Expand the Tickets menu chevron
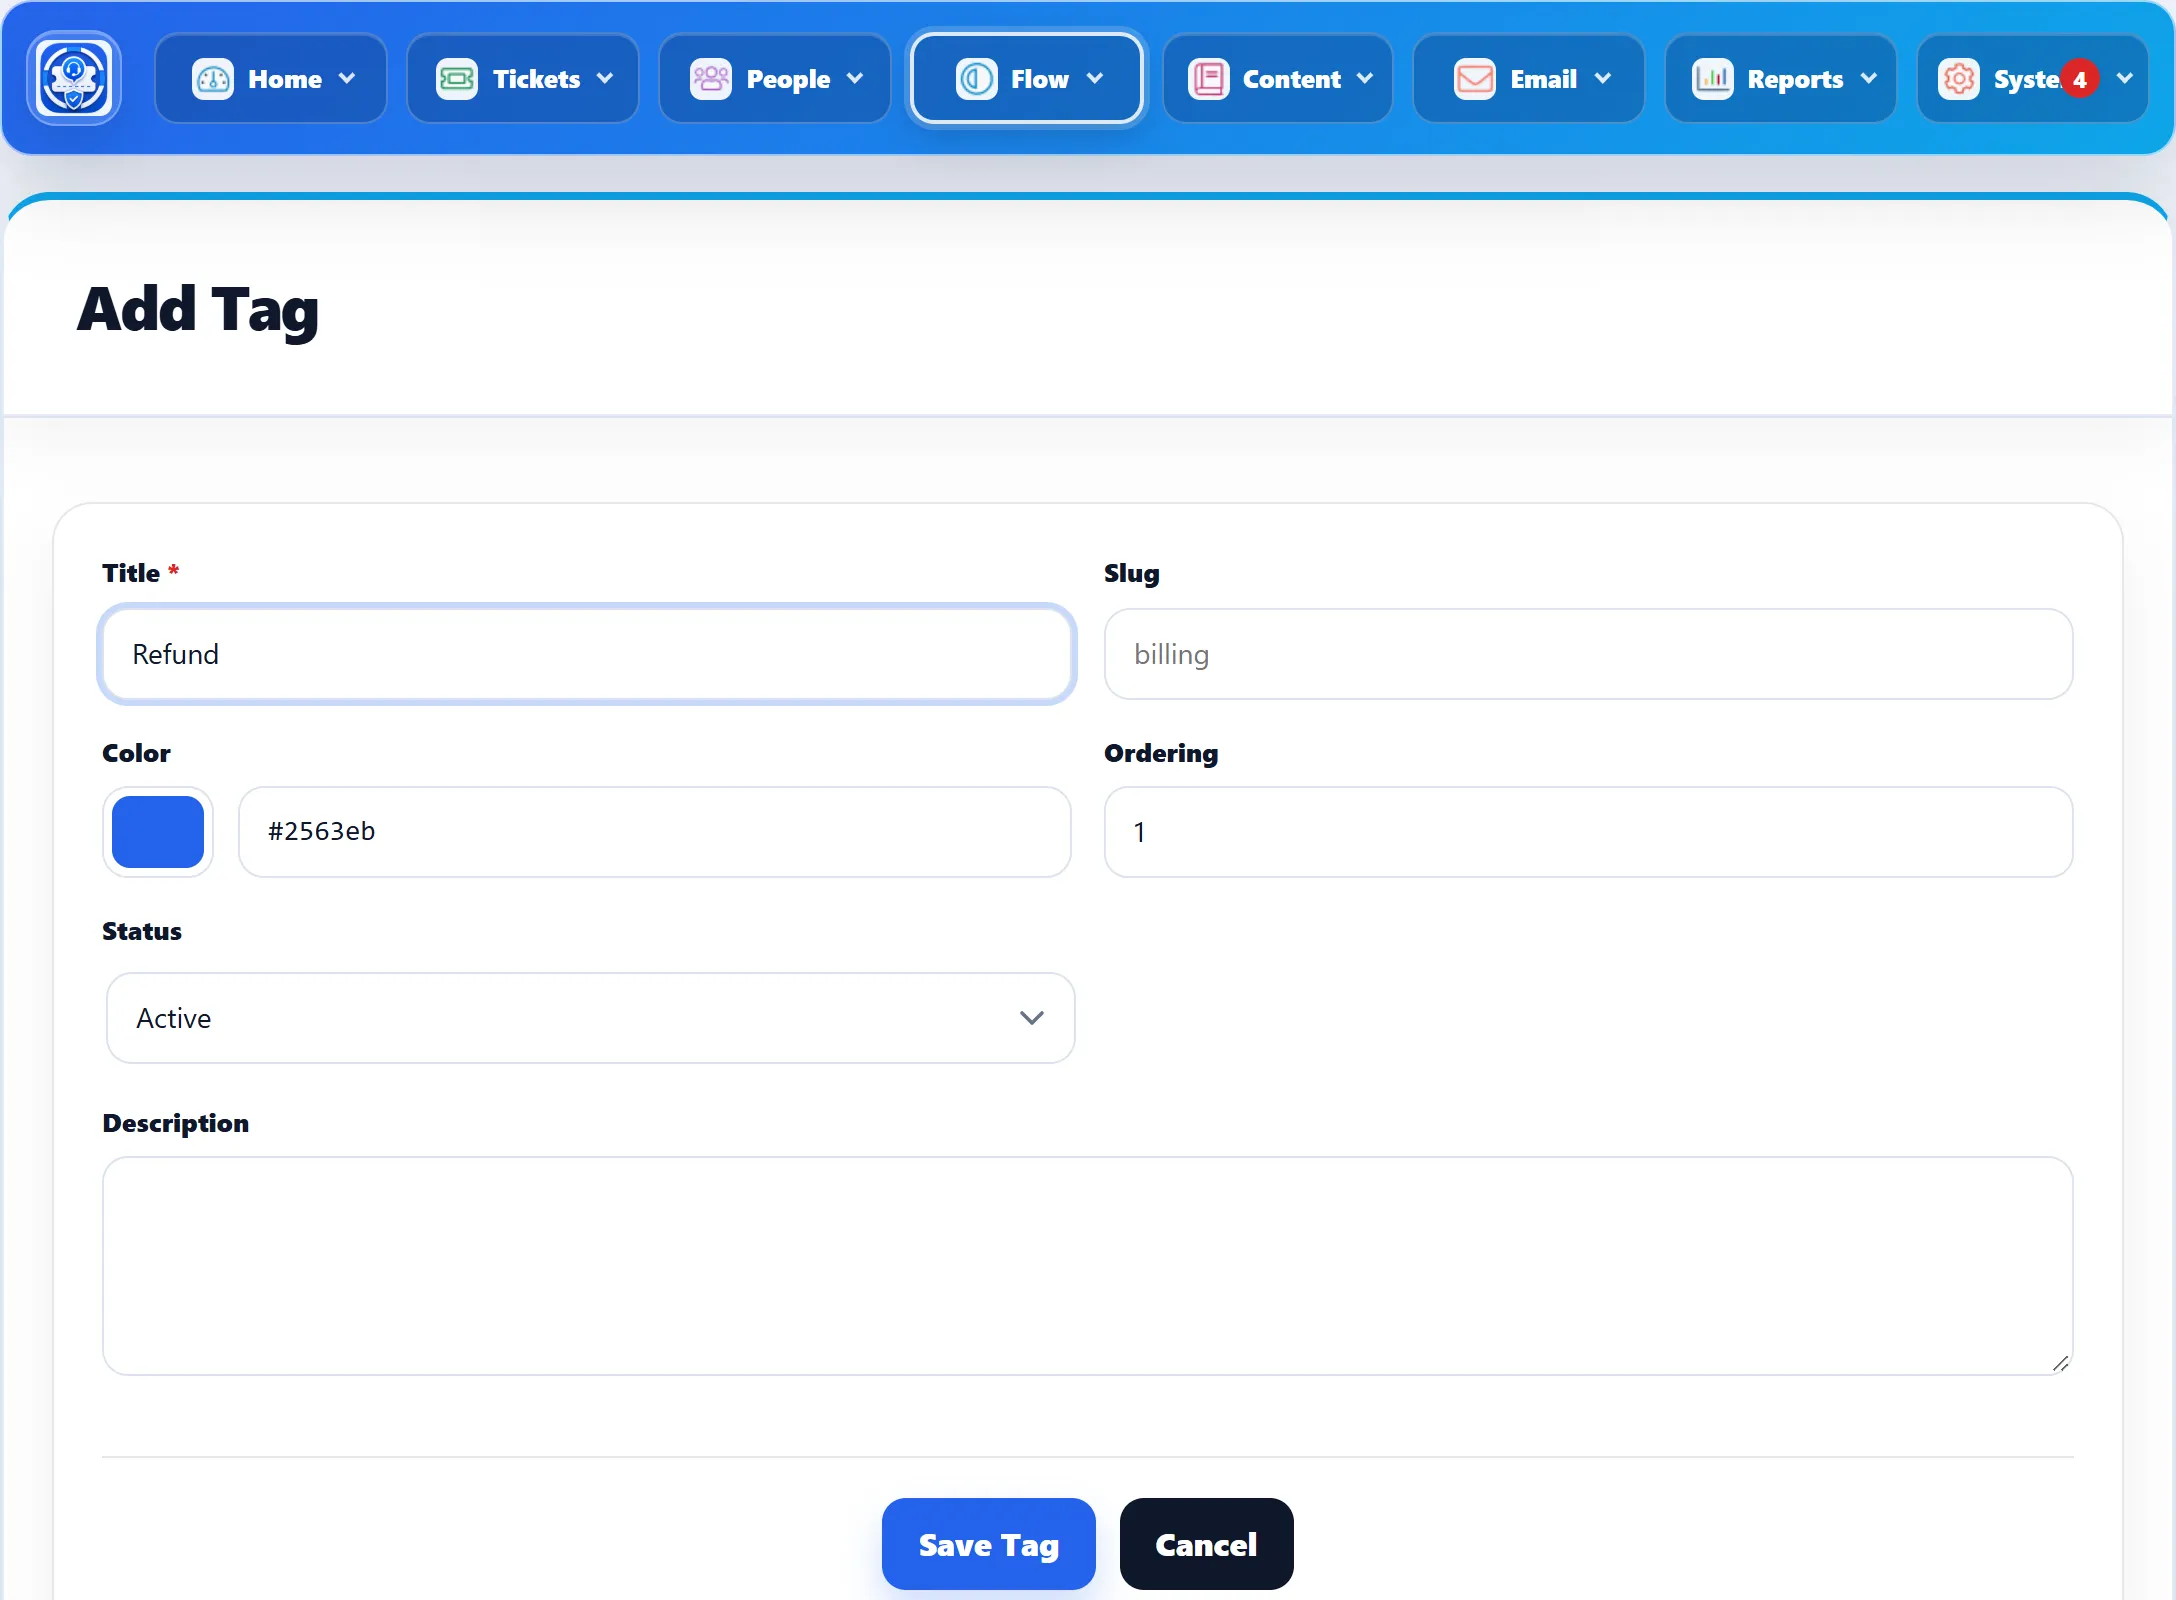Screen dimensions: 2176x1600 pos(605,79)
